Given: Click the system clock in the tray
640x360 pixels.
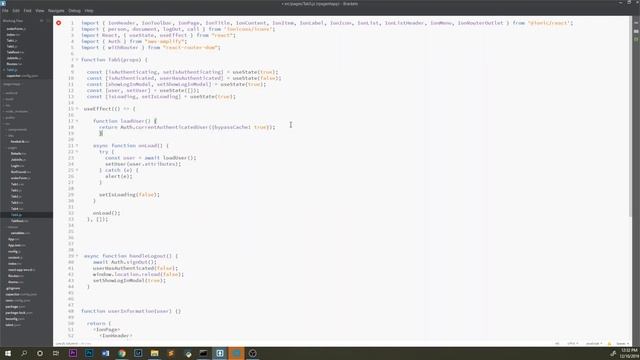Looking at the screenshot, I should [629, 353].
